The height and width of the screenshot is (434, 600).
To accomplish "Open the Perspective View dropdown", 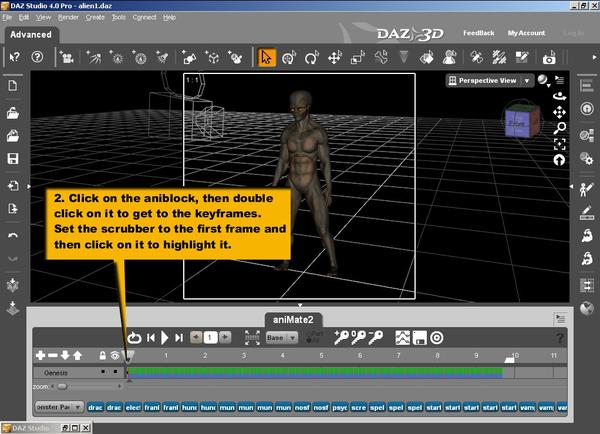I will tap(489, 81).
